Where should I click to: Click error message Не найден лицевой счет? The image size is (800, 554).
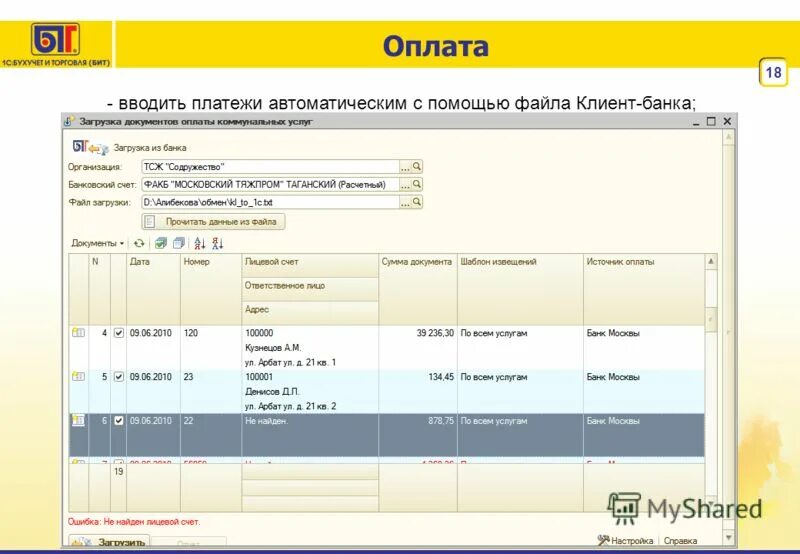(x=134, y=522)
